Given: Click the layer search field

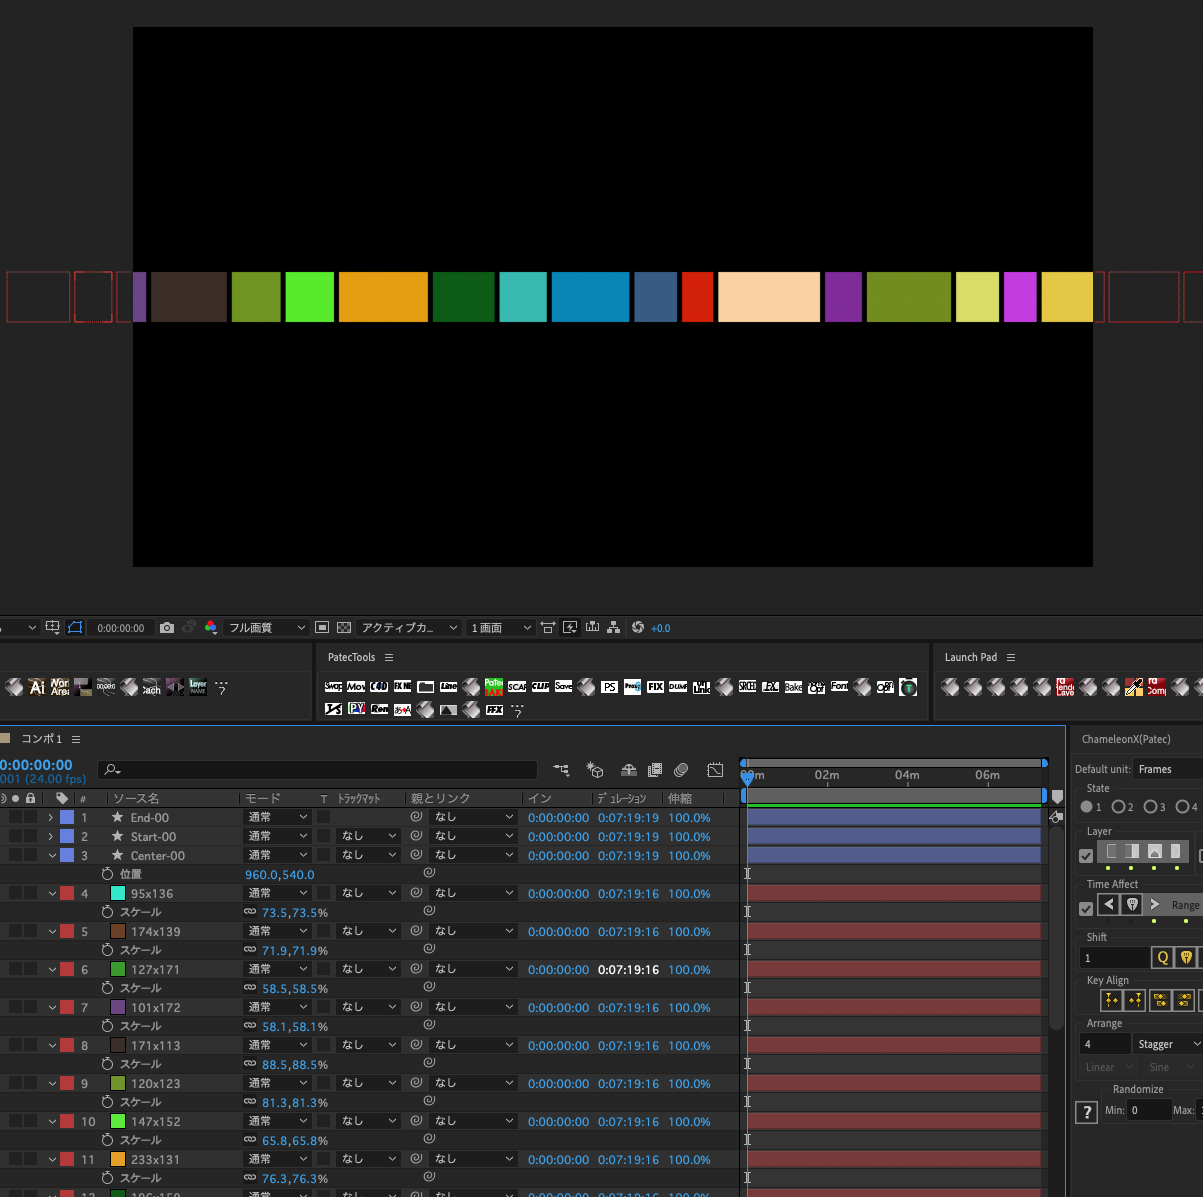Looking at the screenshot, I should point(320,770).
